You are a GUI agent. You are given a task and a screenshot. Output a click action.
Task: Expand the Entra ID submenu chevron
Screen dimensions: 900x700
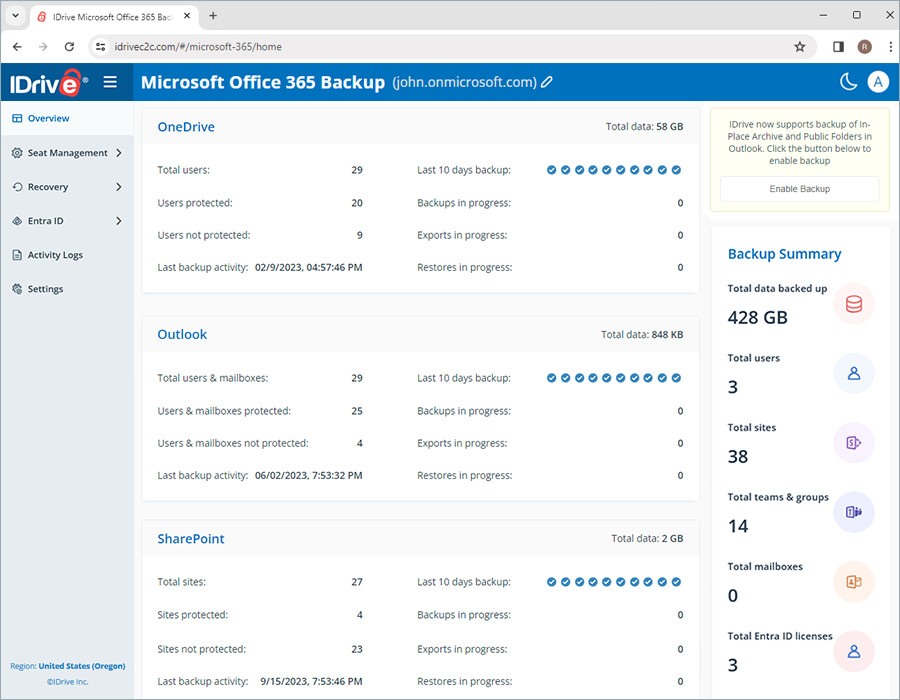click(119, 221)
